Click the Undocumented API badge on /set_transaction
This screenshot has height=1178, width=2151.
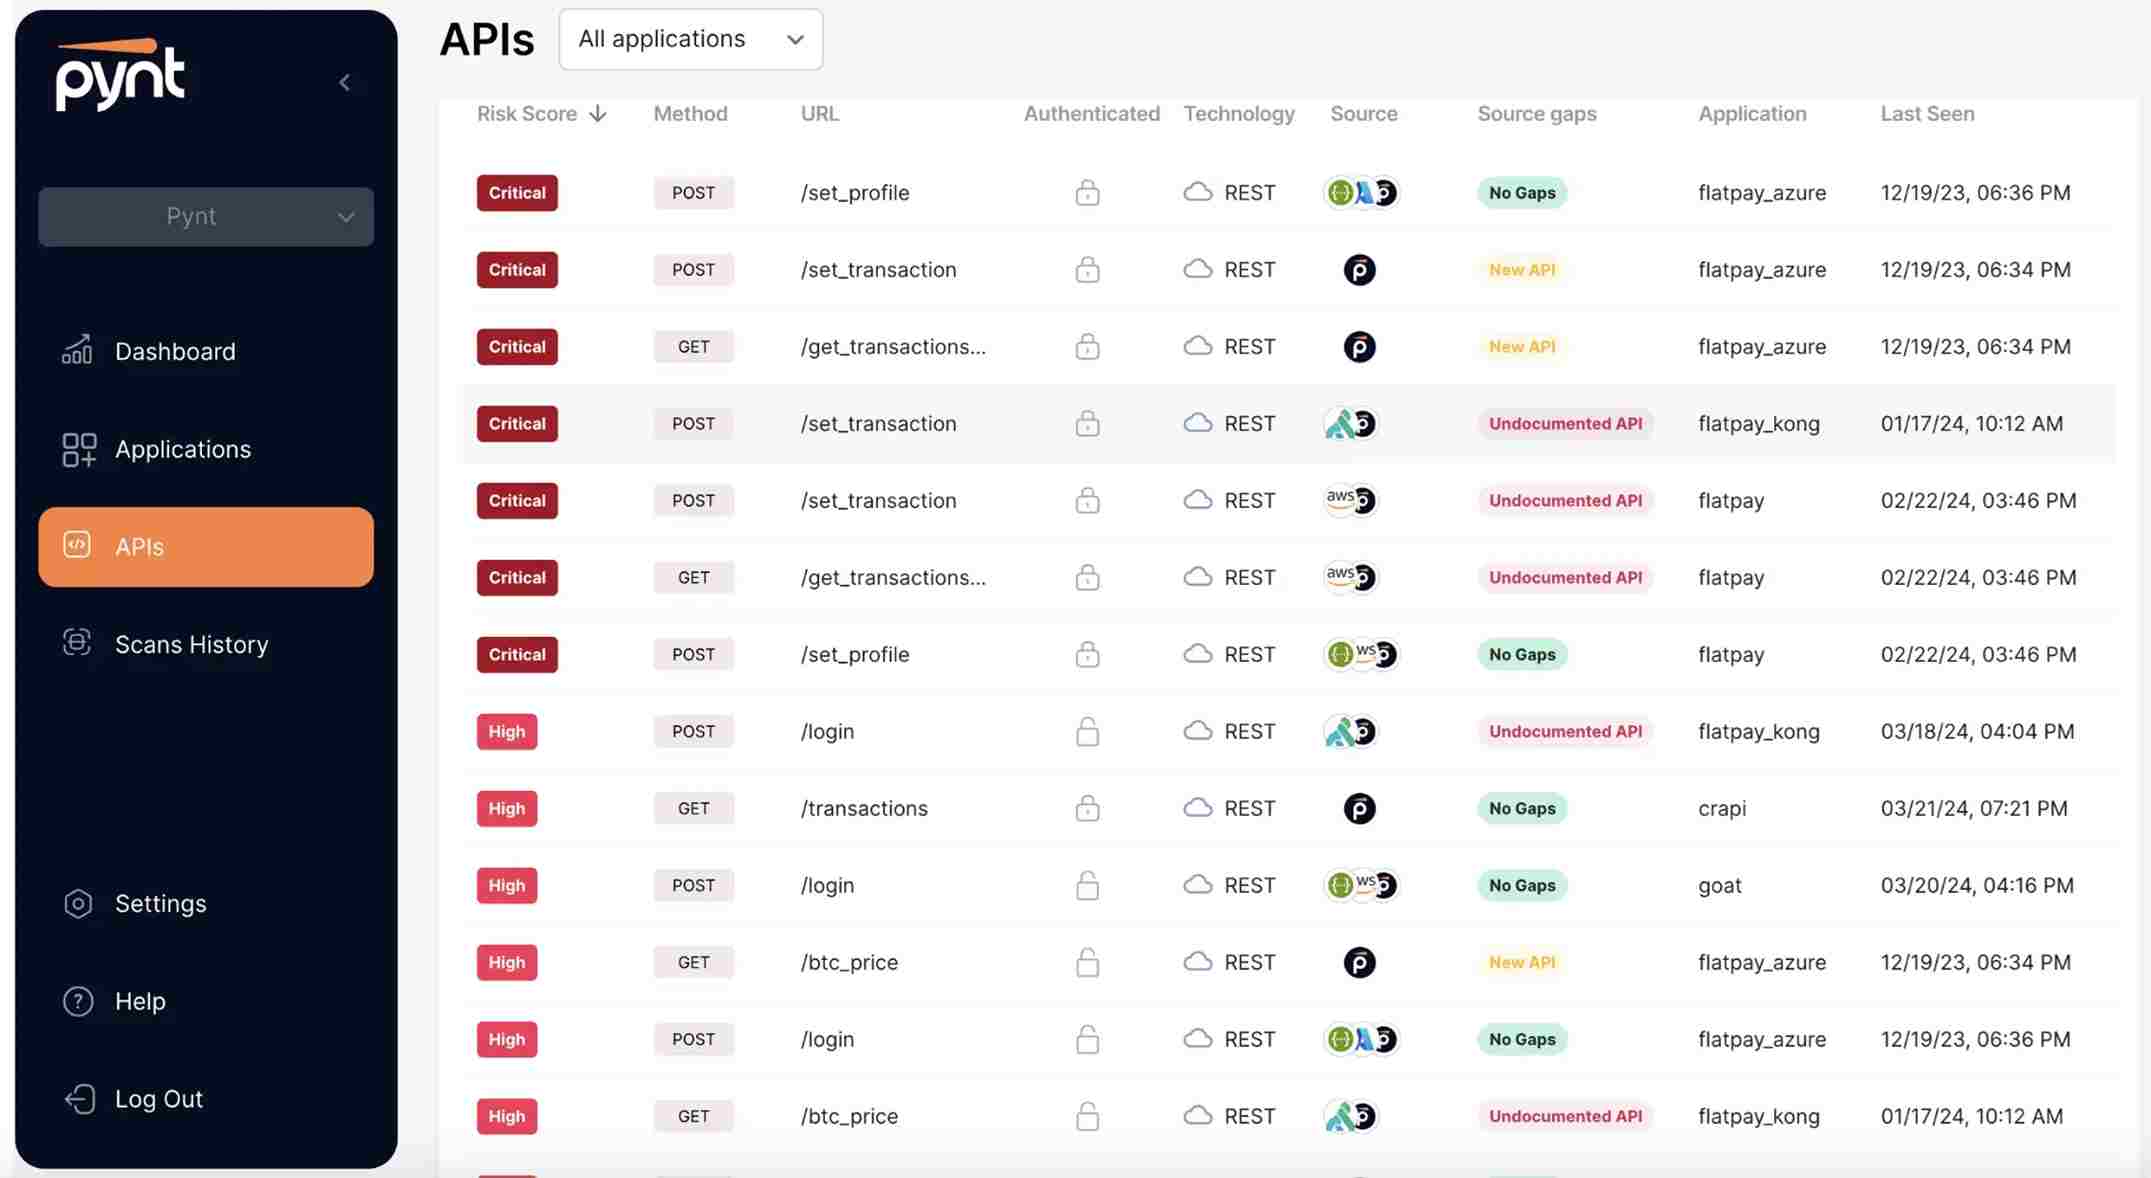pyautogui.click(x=1564, y=424)
